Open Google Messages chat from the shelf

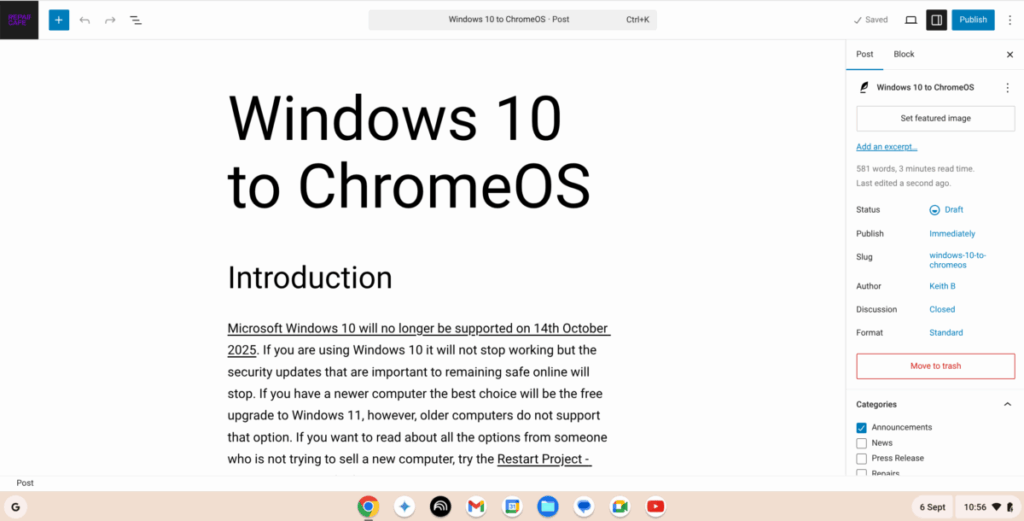[x=584, y=507]
